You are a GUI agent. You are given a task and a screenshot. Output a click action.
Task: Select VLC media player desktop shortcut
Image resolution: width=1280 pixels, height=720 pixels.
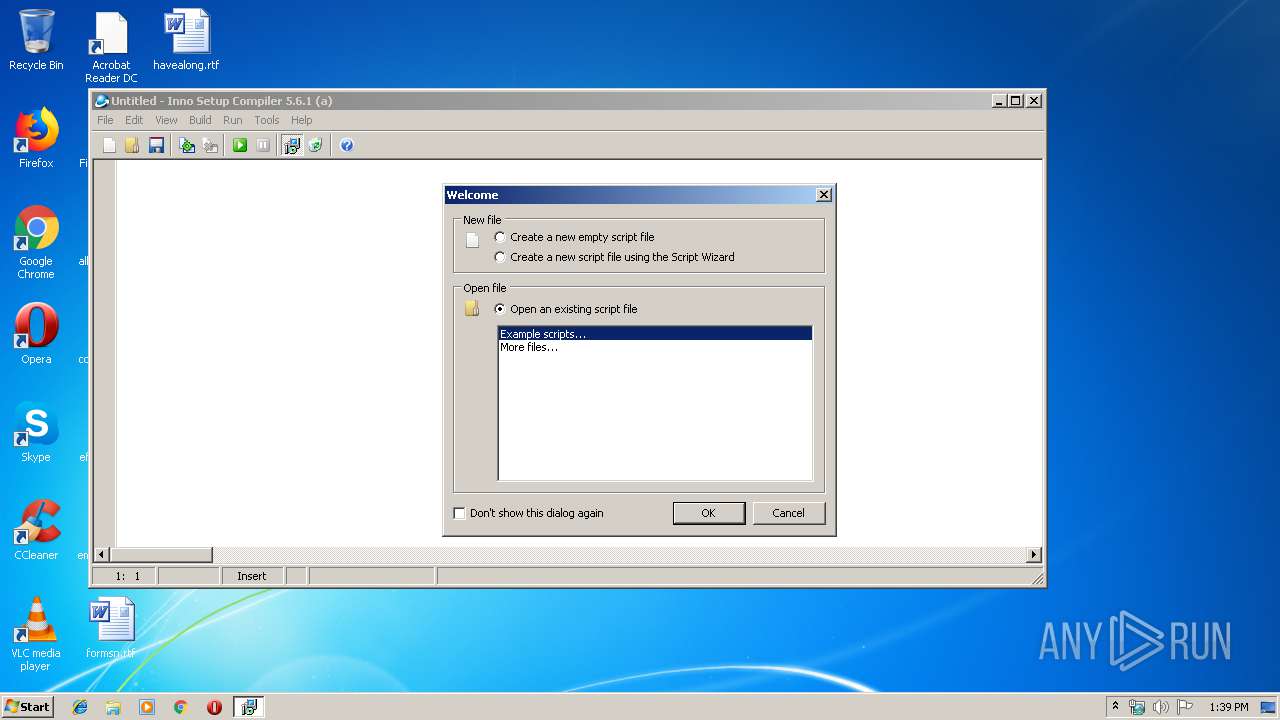pos(36,634)
